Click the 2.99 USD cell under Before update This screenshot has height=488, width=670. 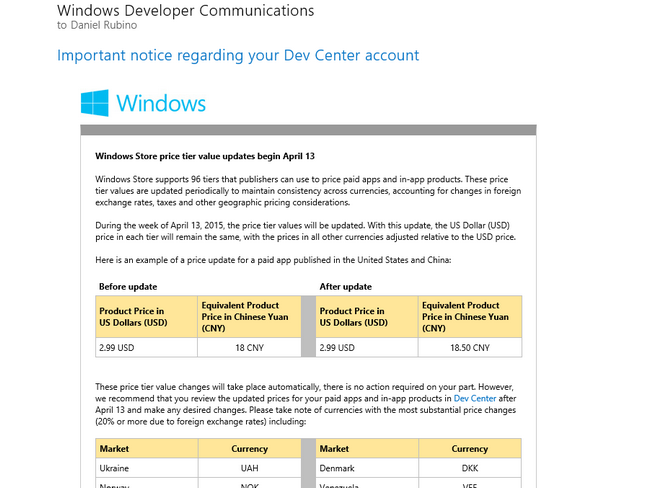pos(146,348)
